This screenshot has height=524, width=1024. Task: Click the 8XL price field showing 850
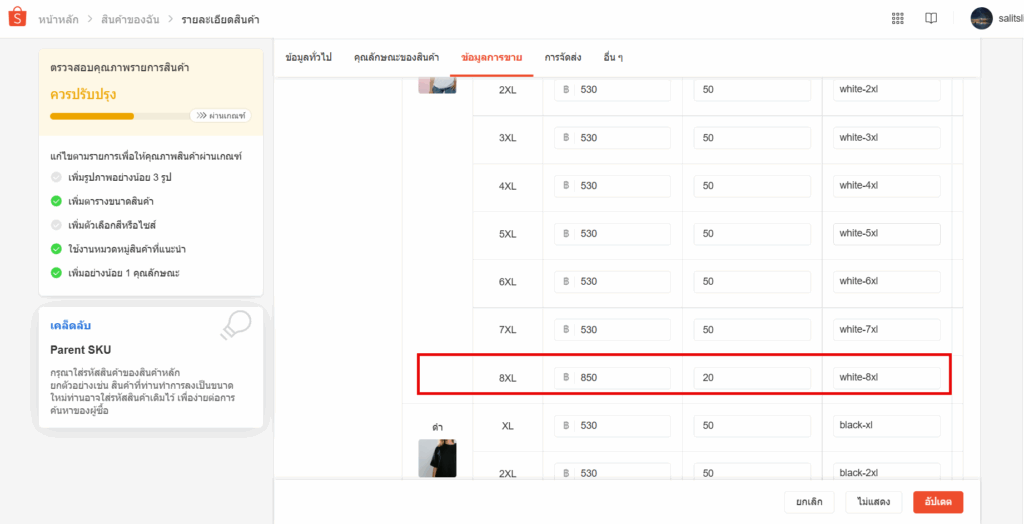(622, 378)
